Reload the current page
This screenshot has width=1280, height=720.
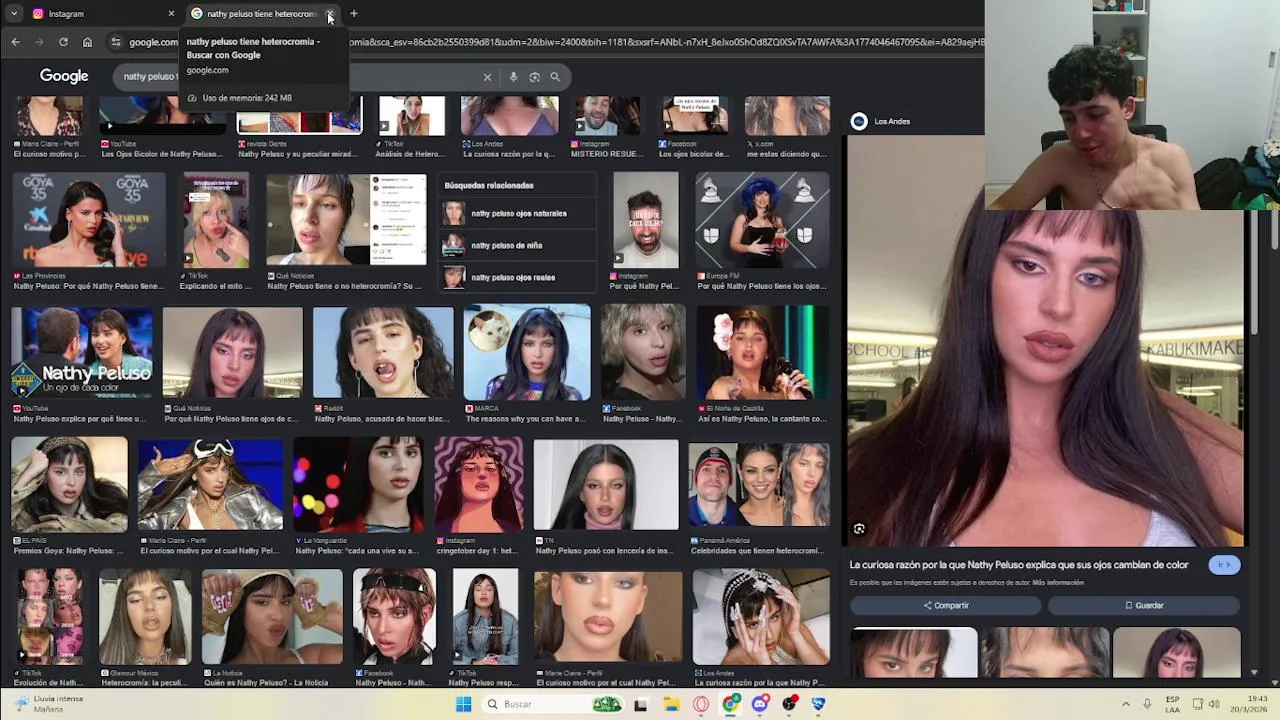pos(63,42)
